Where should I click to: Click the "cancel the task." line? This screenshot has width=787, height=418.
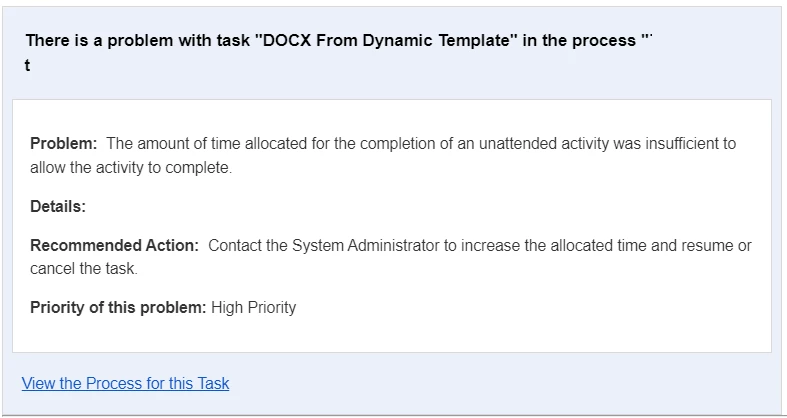(84, 268)
